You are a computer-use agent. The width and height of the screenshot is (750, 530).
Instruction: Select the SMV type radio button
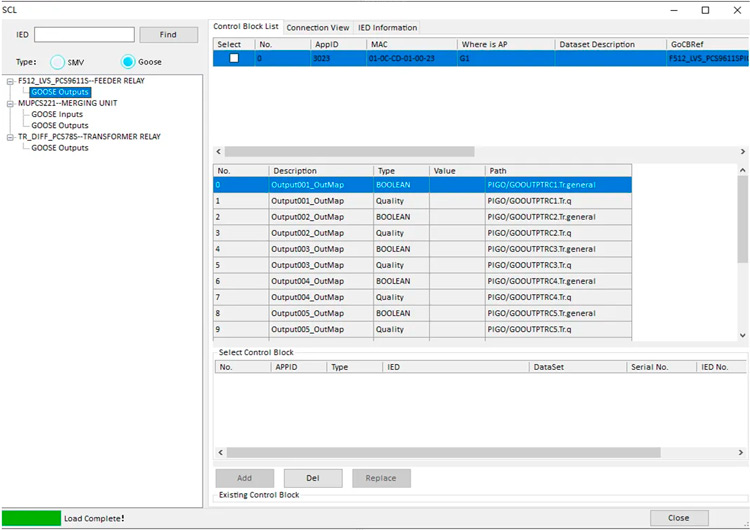tap(57, 62)
